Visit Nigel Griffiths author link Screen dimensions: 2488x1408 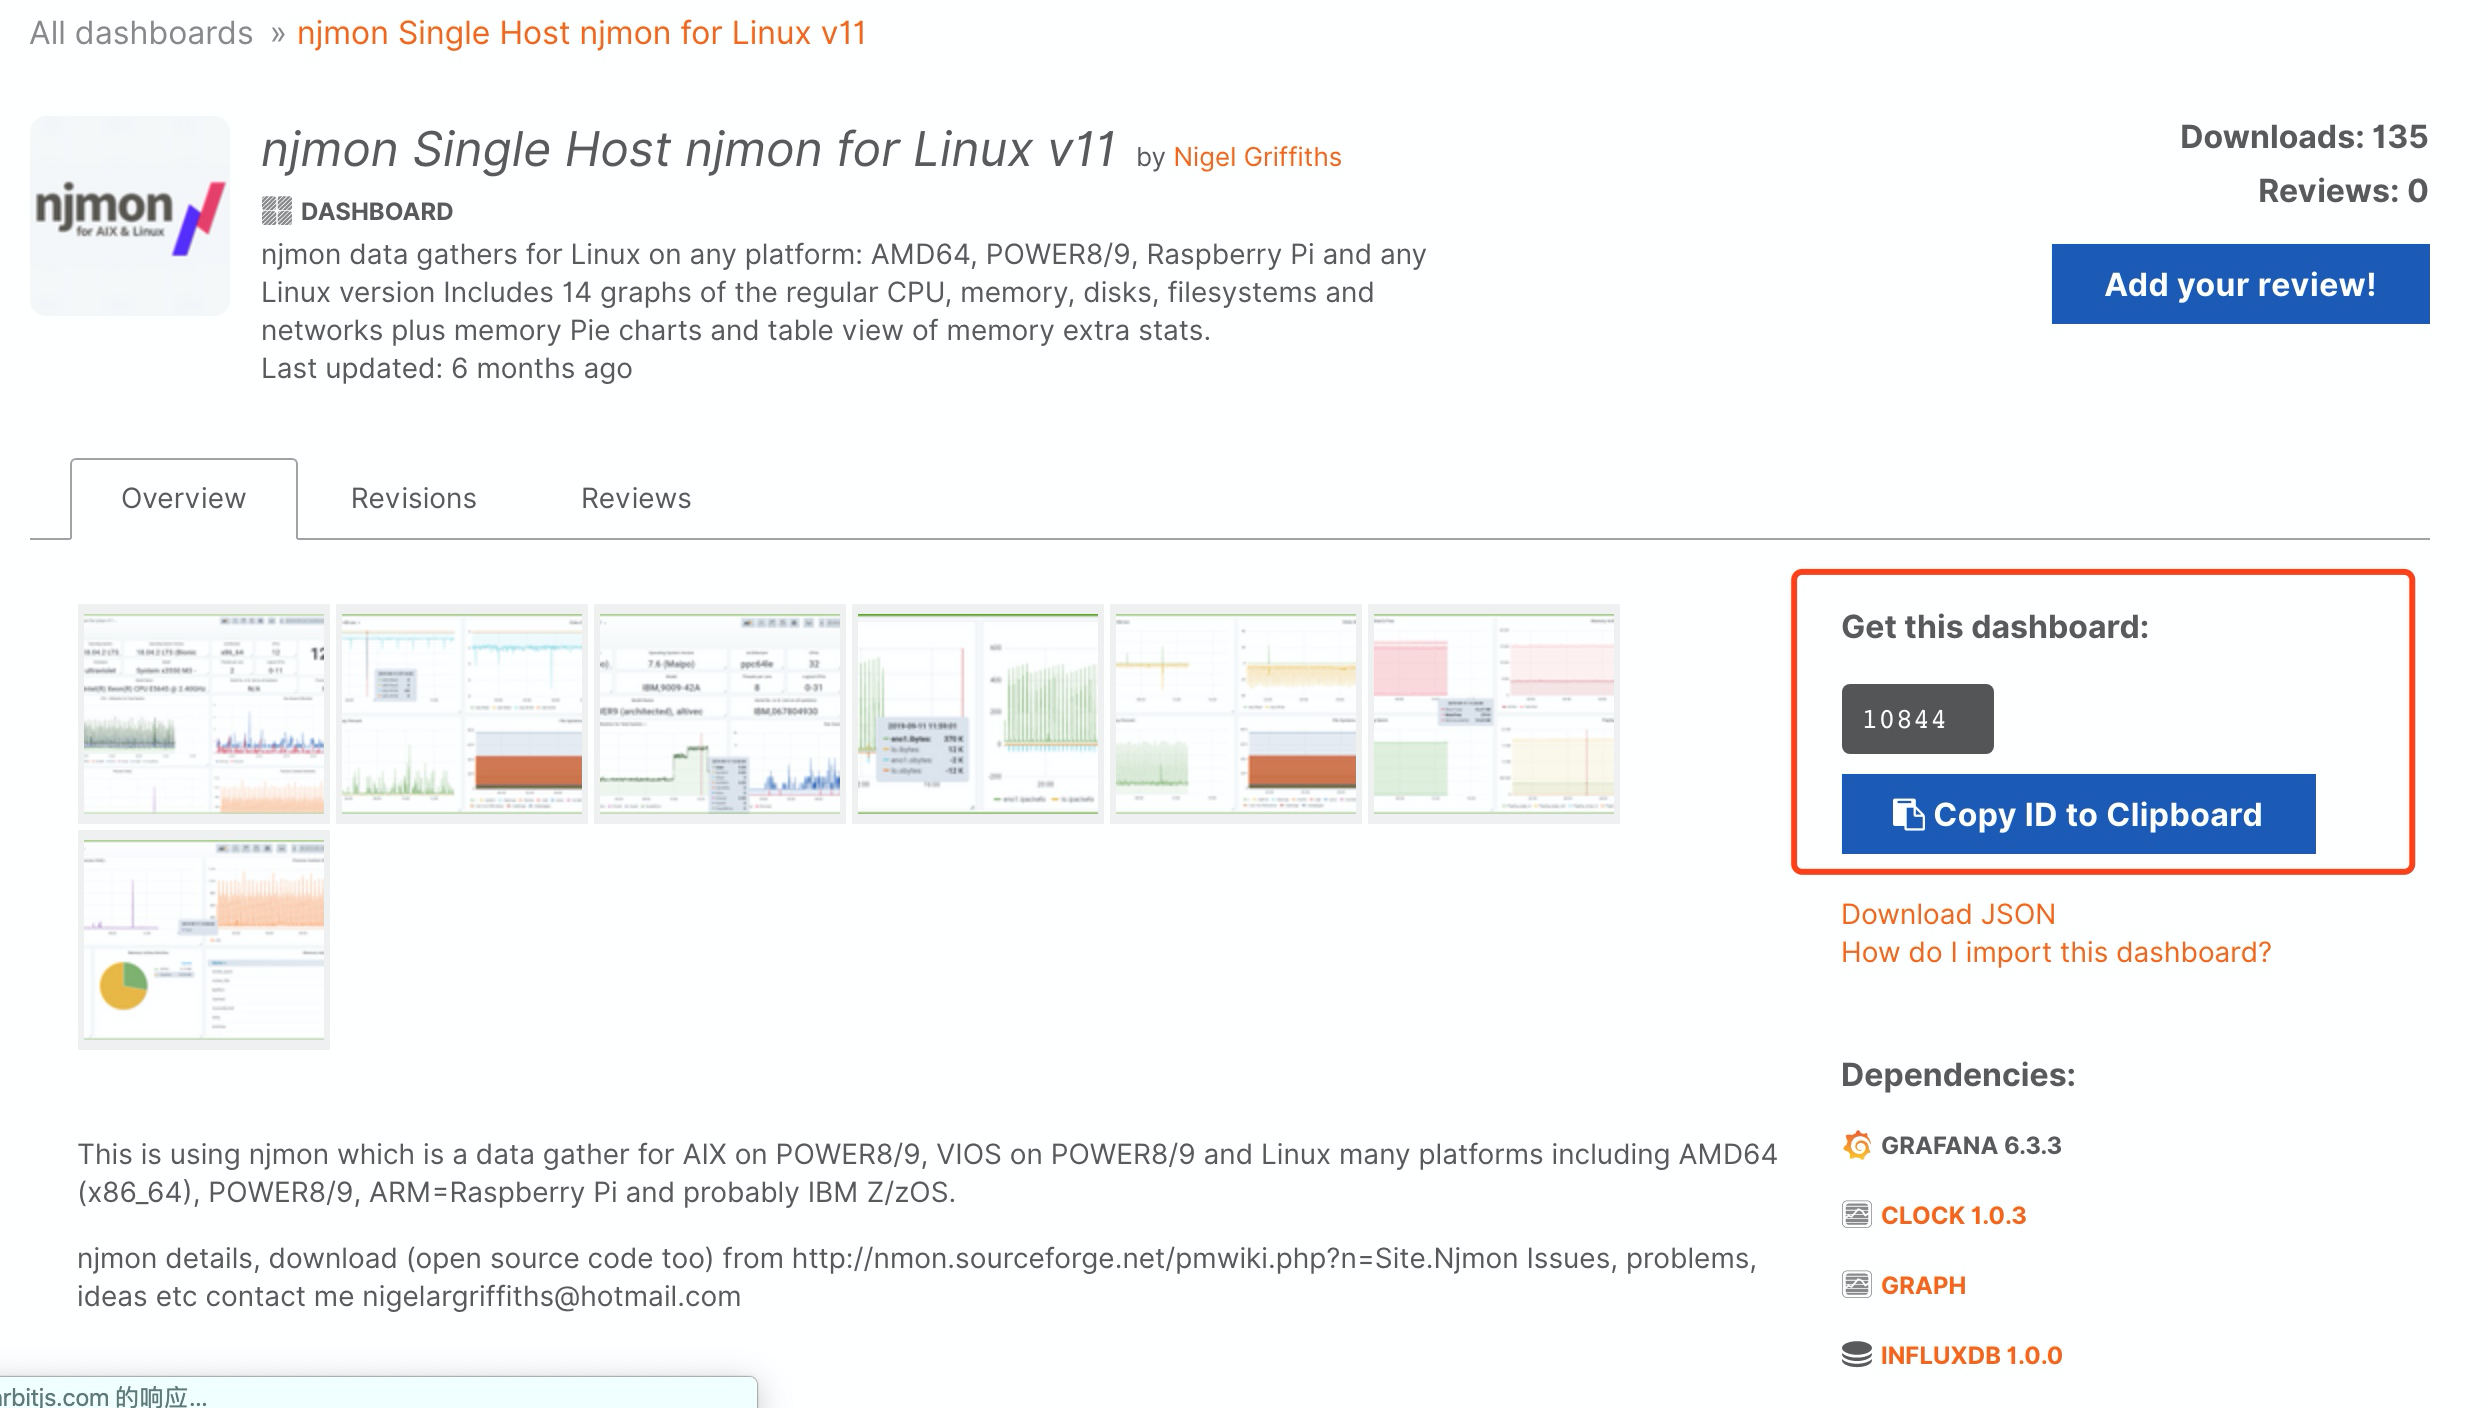point(1257,157)
